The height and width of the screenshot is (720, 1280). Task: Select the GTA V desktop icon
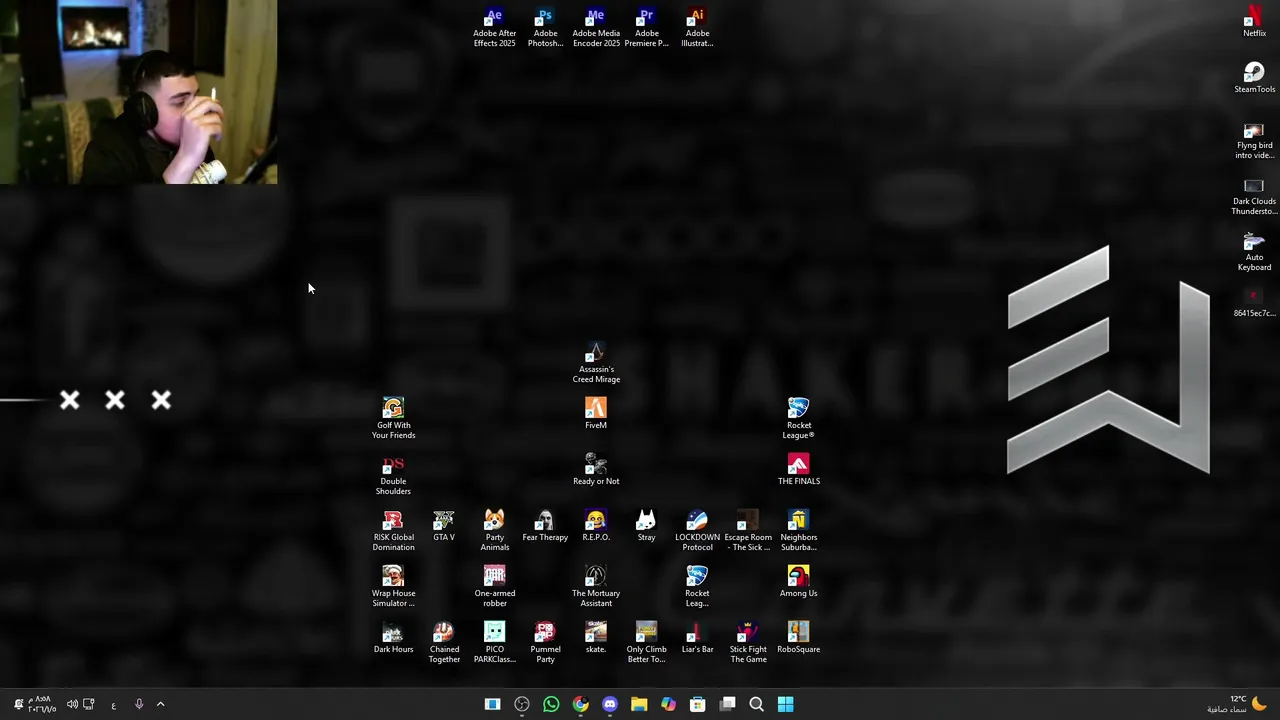[x=444, y=526]
